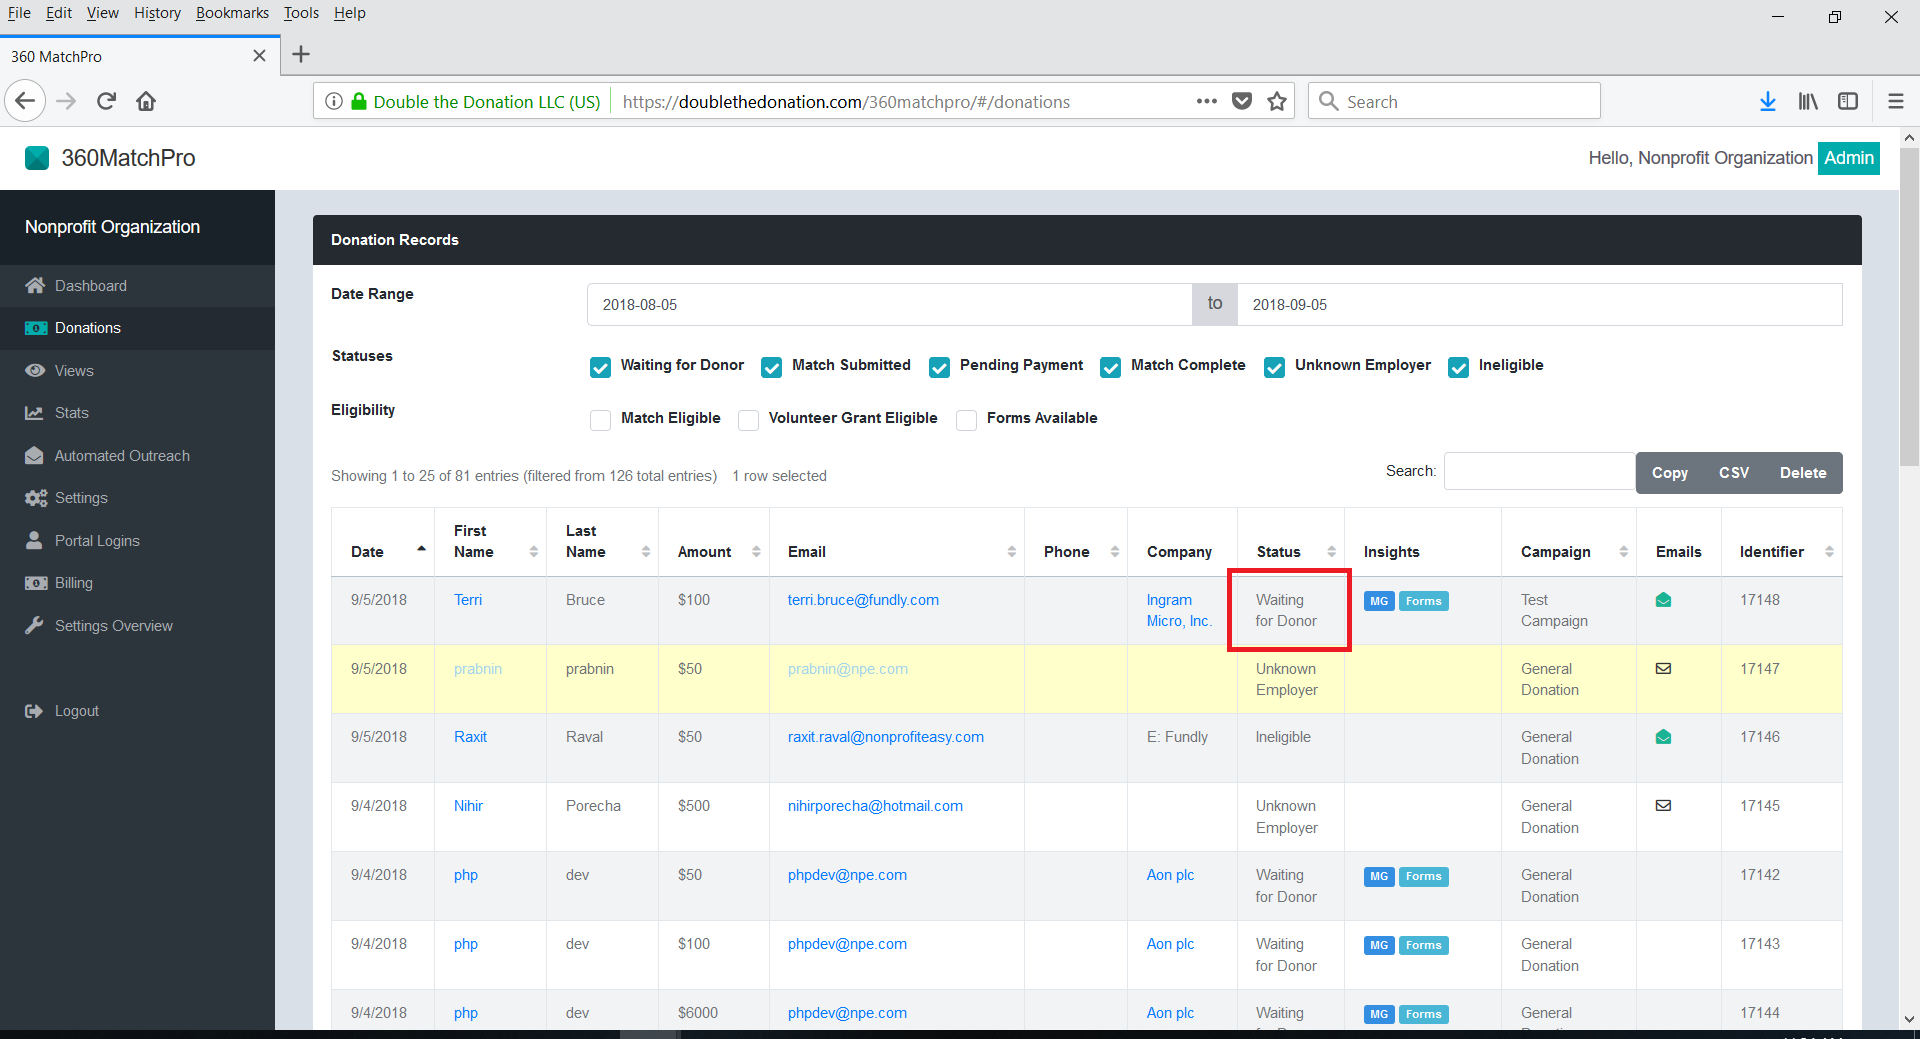The height and width of the screenshot is (1039, 1920).
Task: Open the browser Edit menu
Action: (59, 13)
